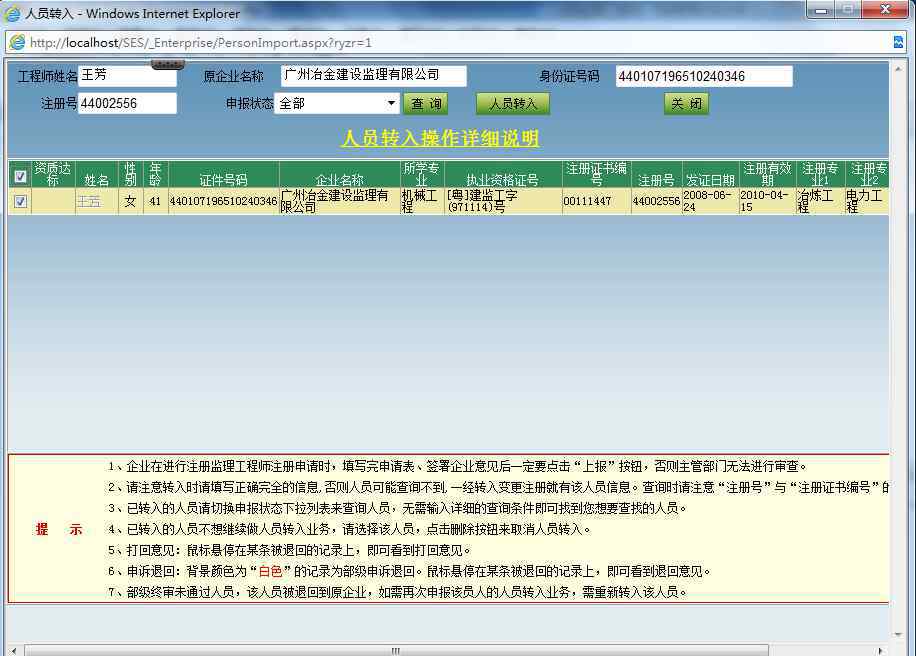Open the 人员转入操作详细说明 link
This screenshot has height=656, width=916.
440,138
